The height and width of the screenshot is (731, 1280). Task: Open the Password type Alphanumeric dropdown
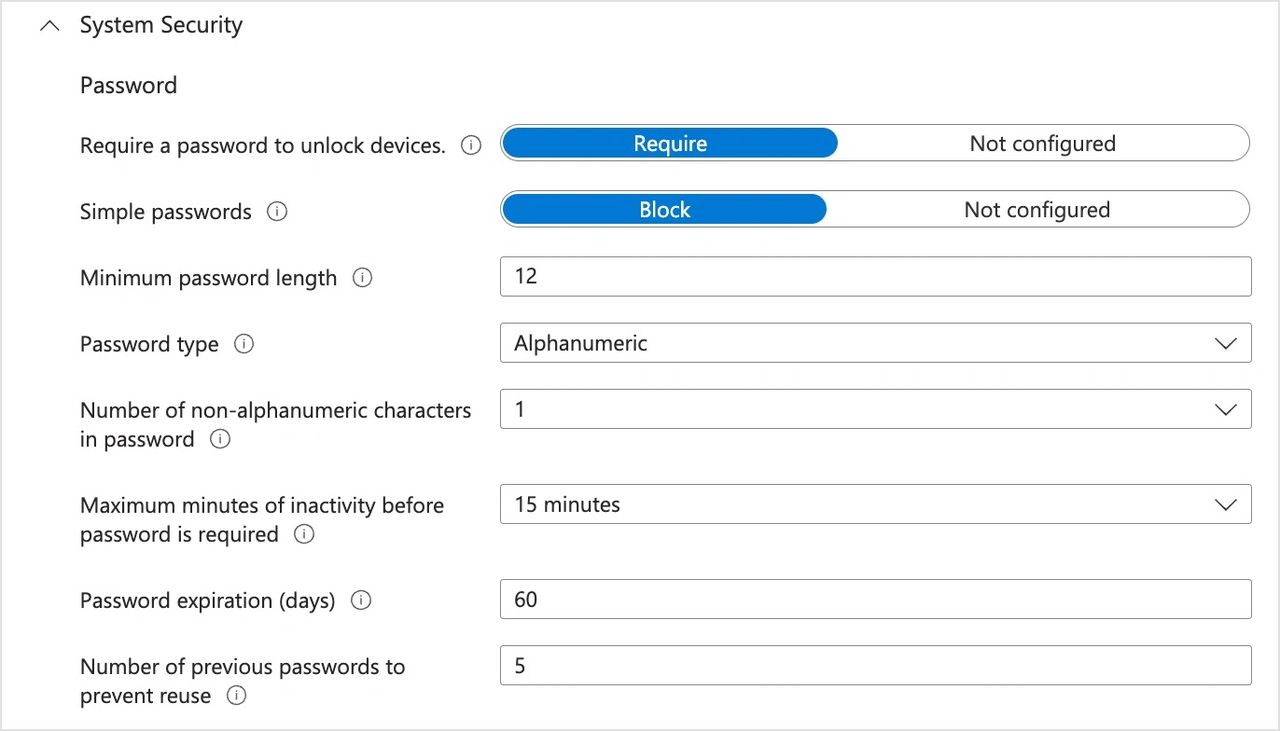tap(875, 343)
